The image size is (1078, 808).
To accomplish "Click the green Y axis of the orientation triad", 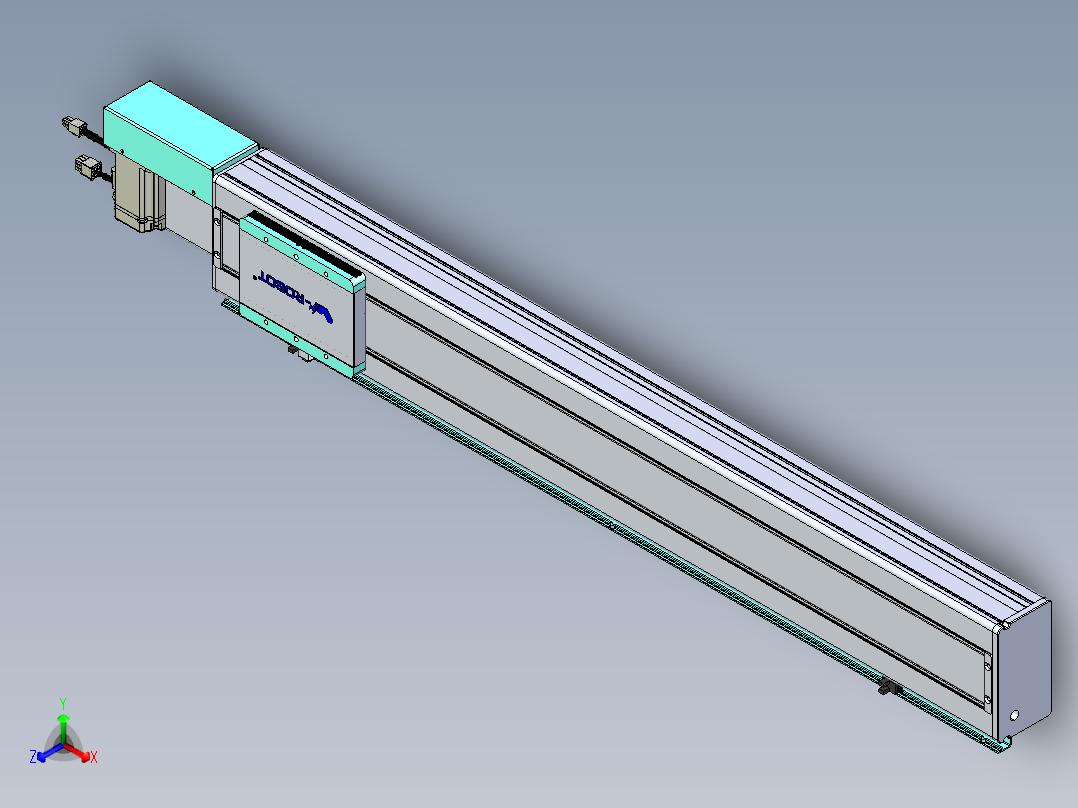I will click(x=63, y=728).
